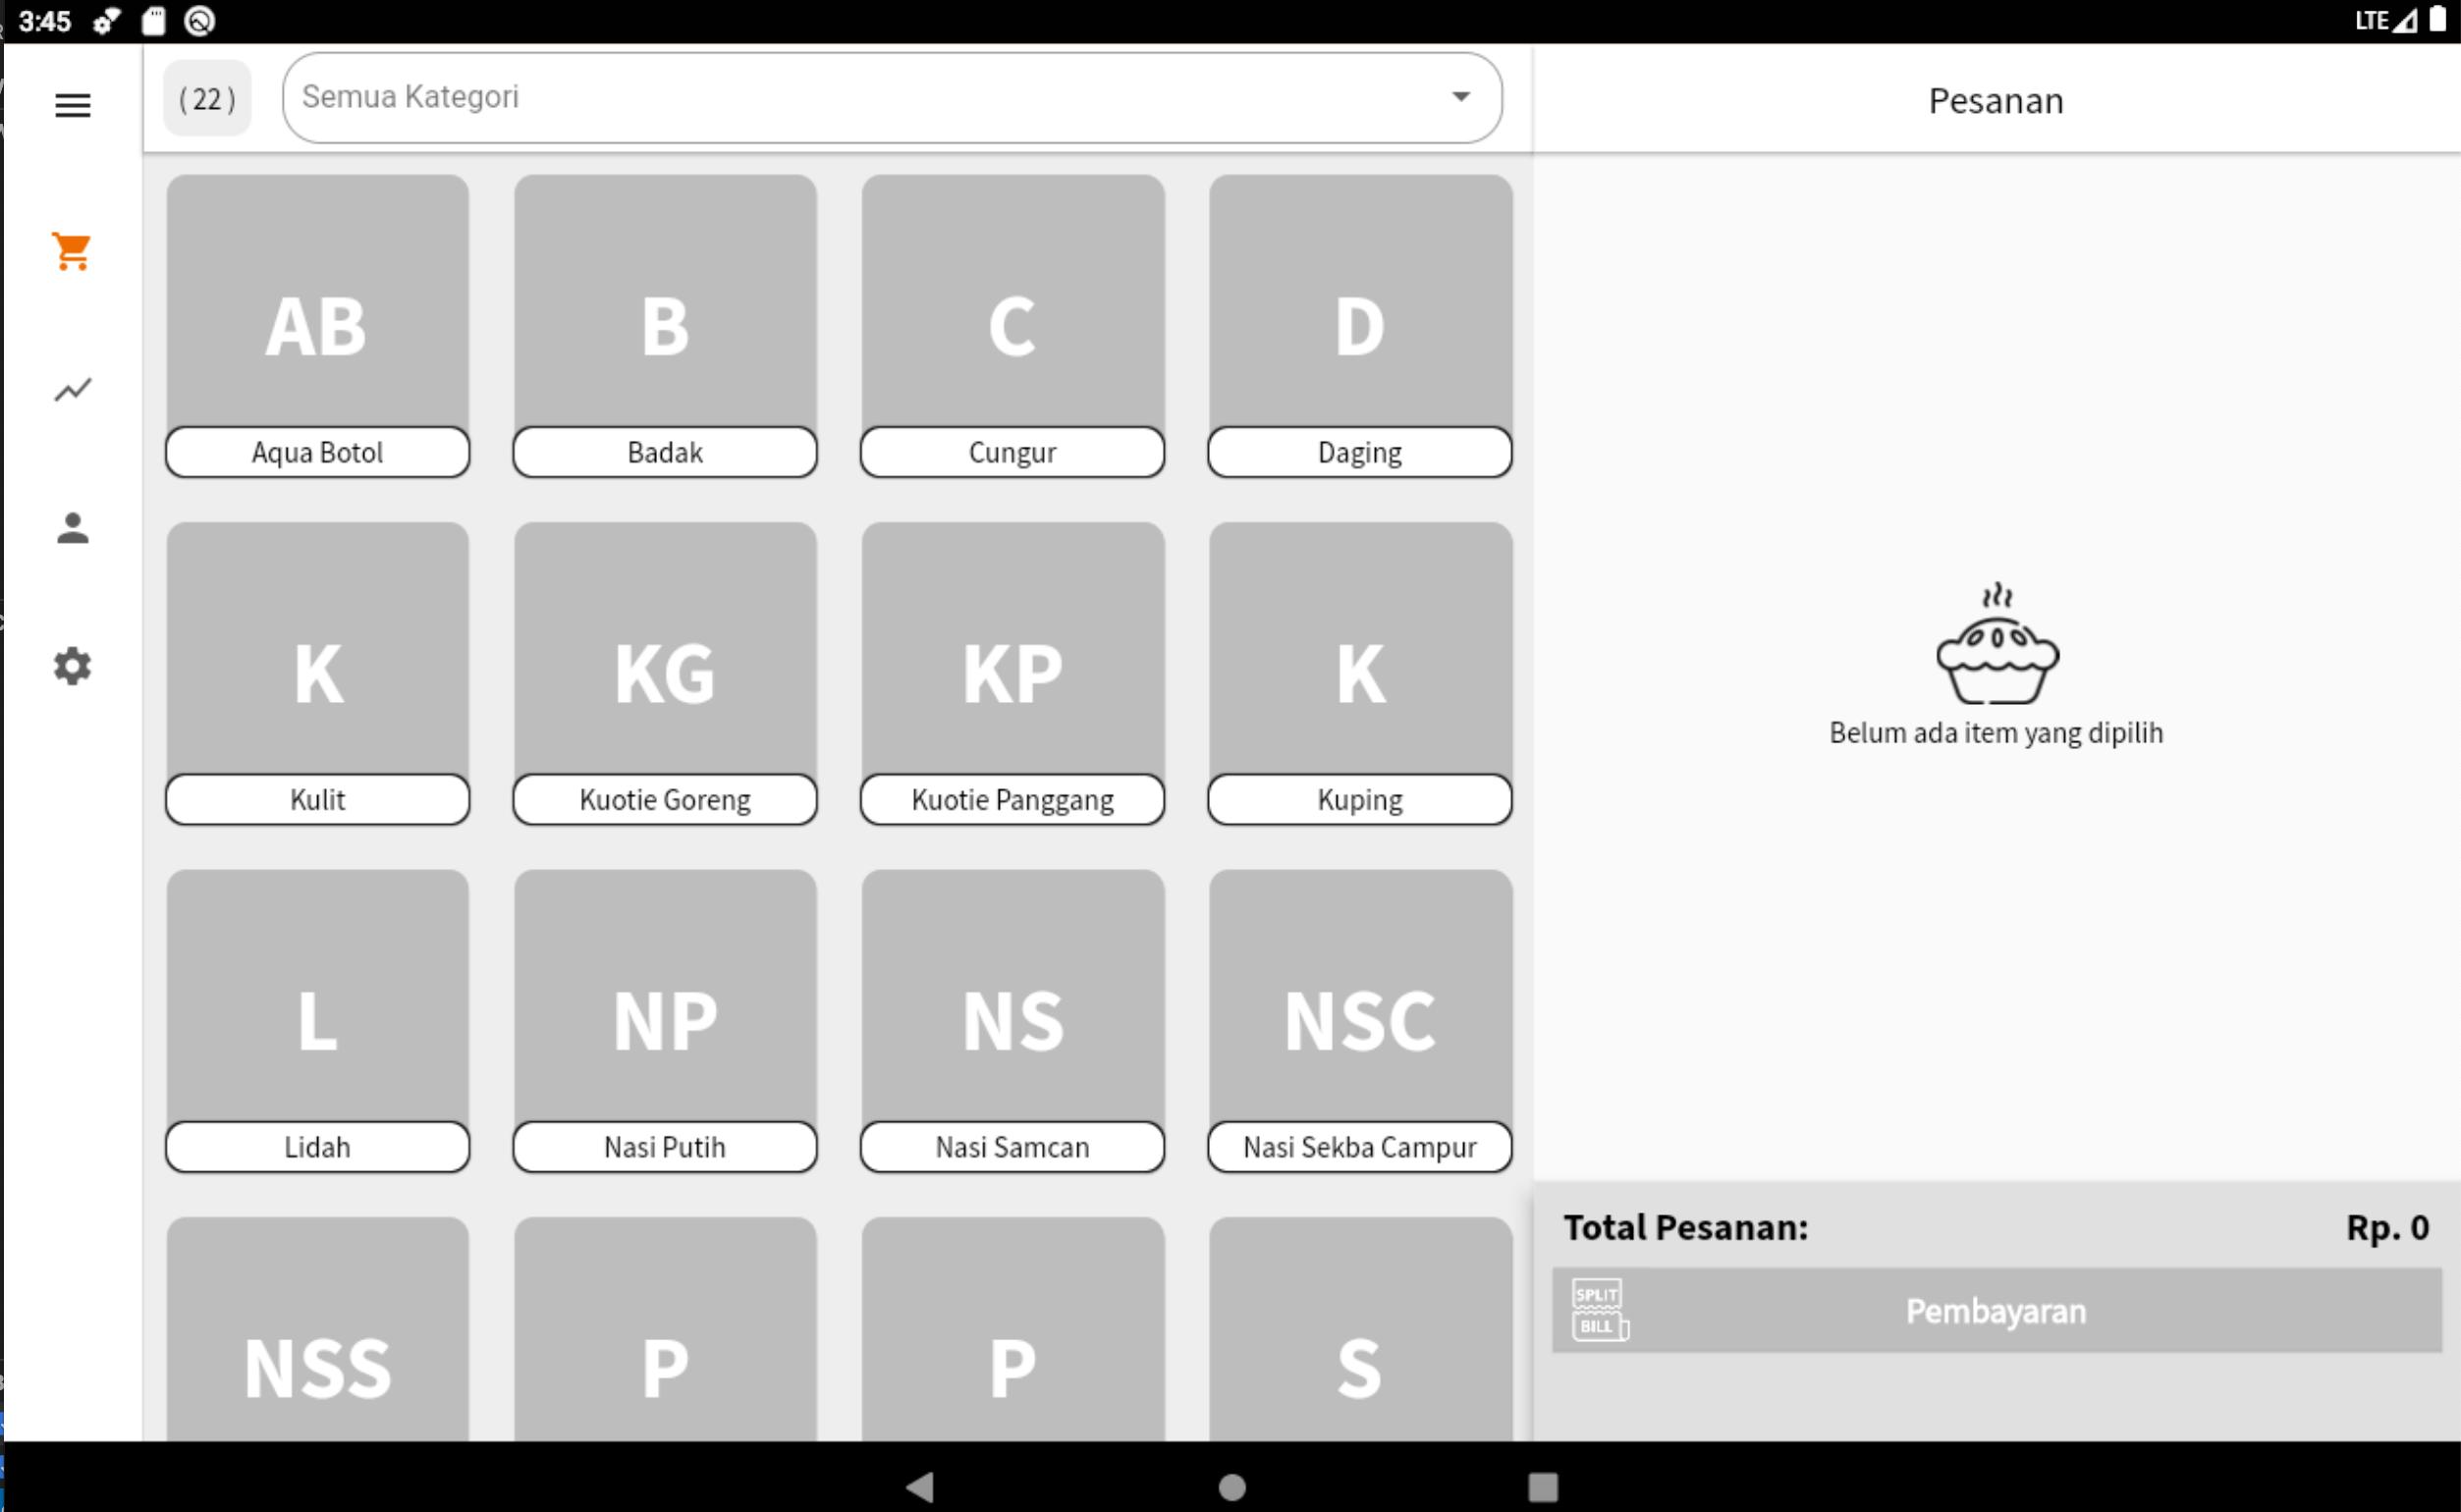The height and width of the screenshot is (1512, 2461).
Task: Open the analytics/trending icon
Action: pos(71,389)
